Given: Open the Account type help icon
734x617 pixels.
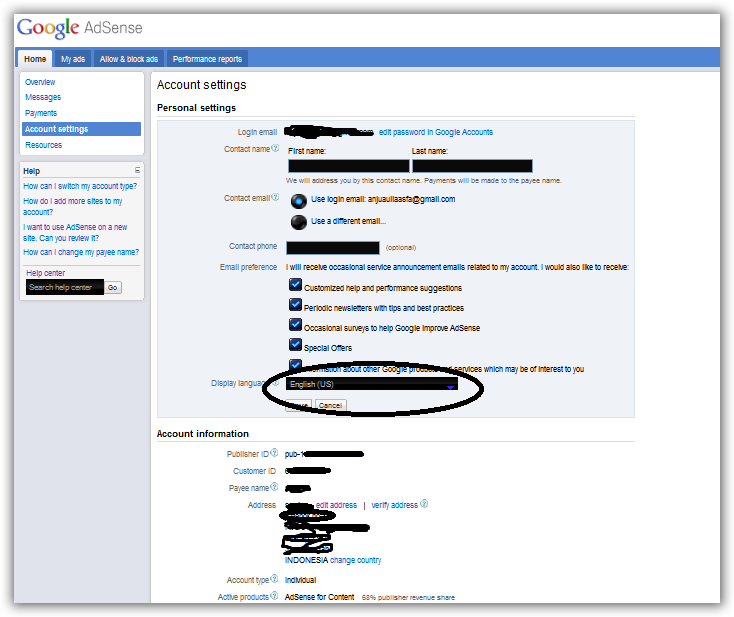Looking at the screenshot, I should pyautogui.click(x=274, y=579).
